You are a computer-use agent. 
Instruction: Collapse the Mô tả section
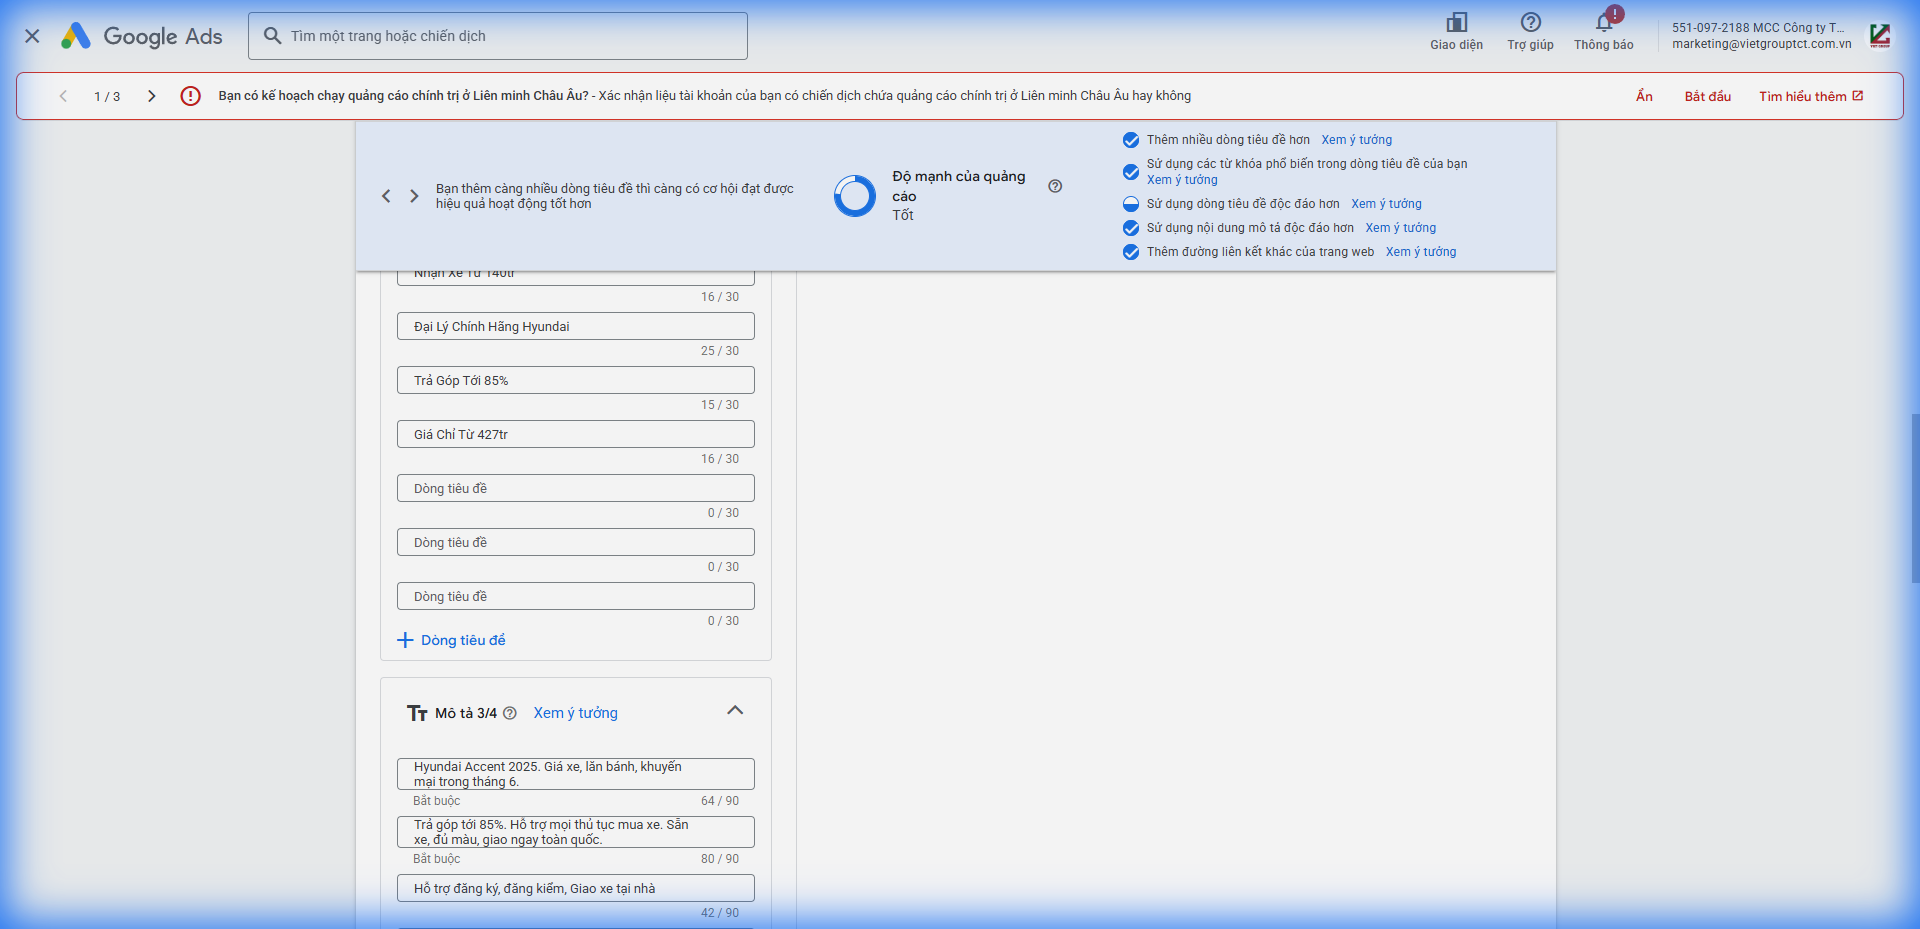point(735,710)
